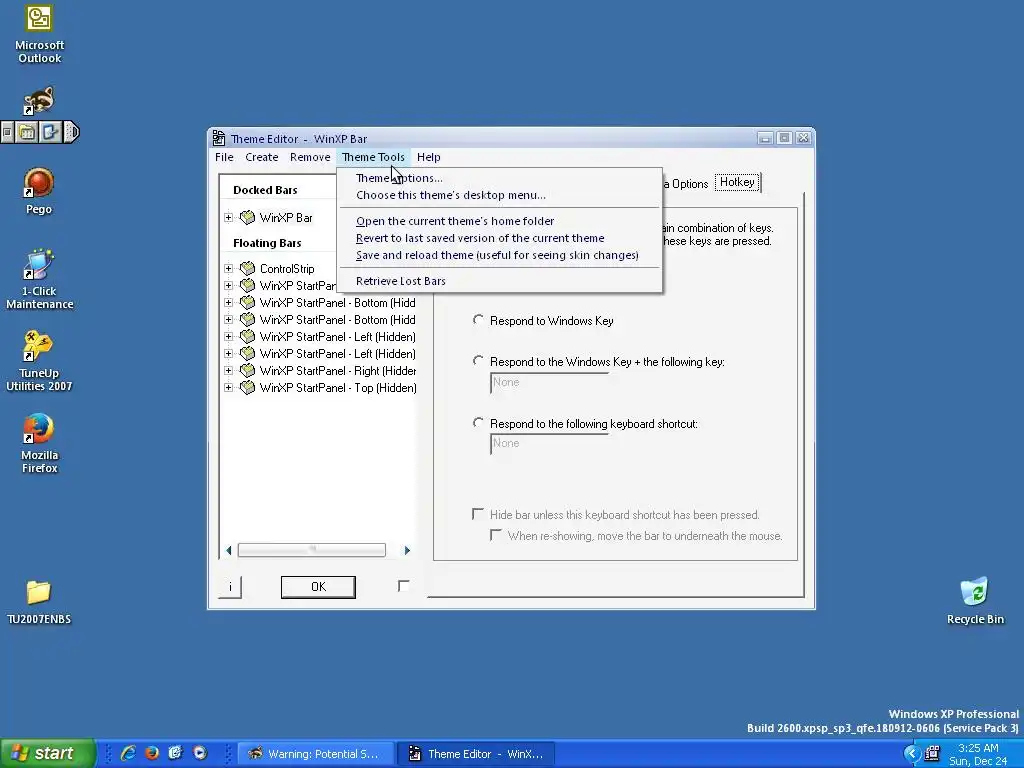The image size is (1024, 768).
Task: Toggle move bar underneath the mouse checkbox
Action: (x=496, y=536)
